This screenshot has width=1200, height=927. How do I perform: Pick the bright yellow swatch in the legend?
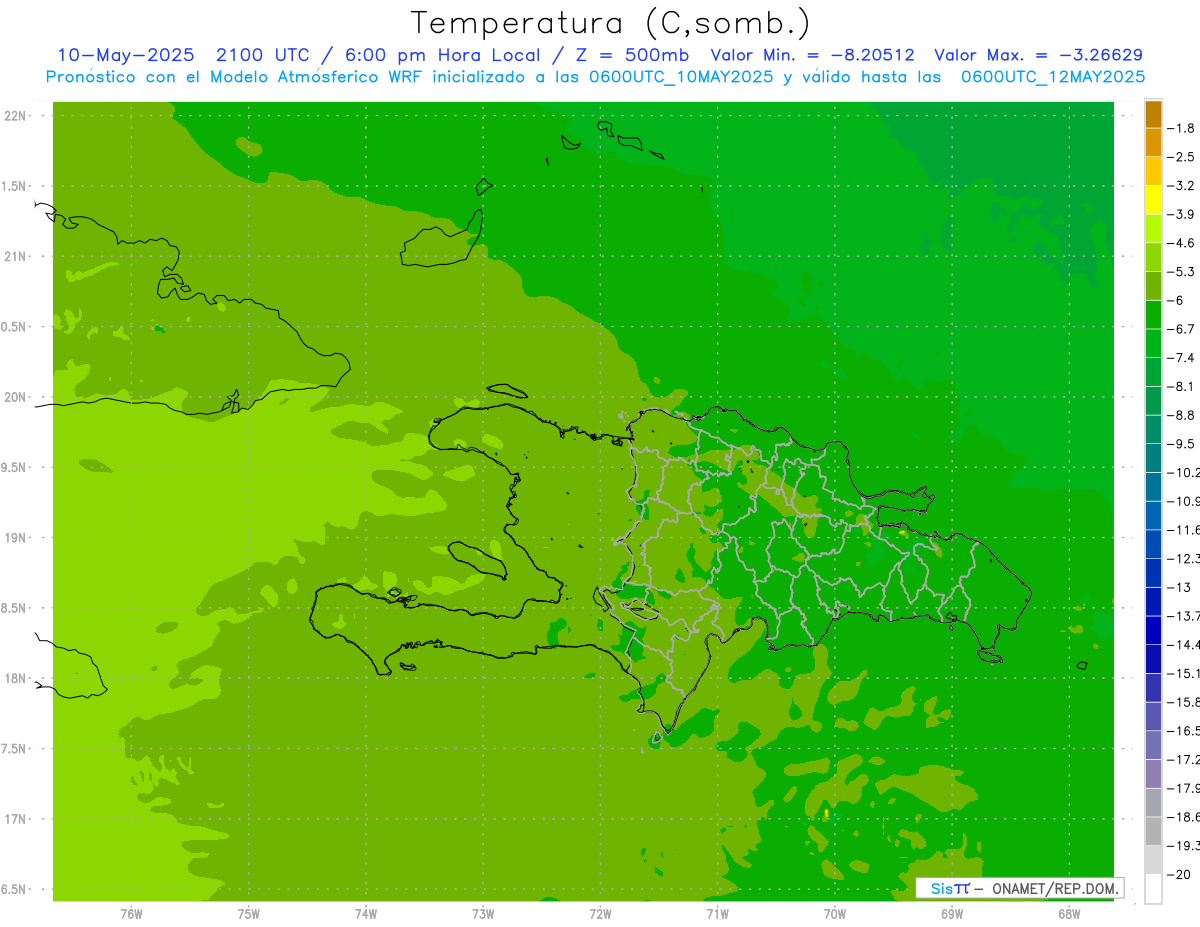click(1153, 200)
